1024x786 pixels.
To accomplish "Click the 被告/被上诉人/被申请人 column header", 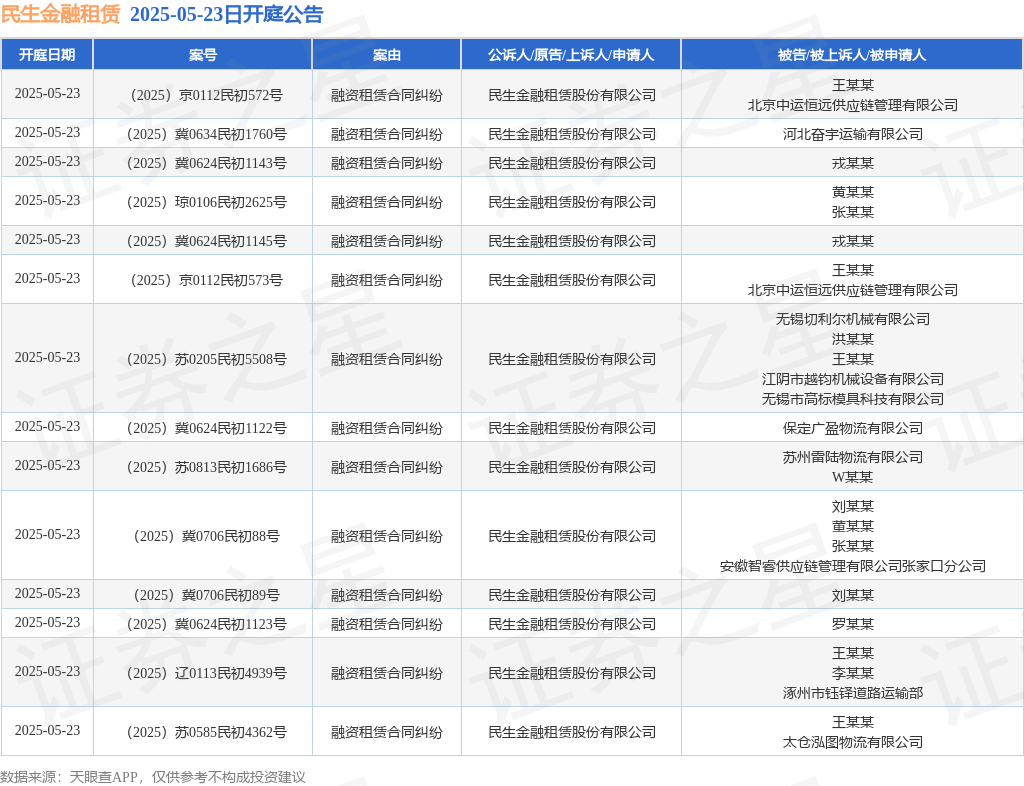I will pyautogui.click(x=852, y=55).
